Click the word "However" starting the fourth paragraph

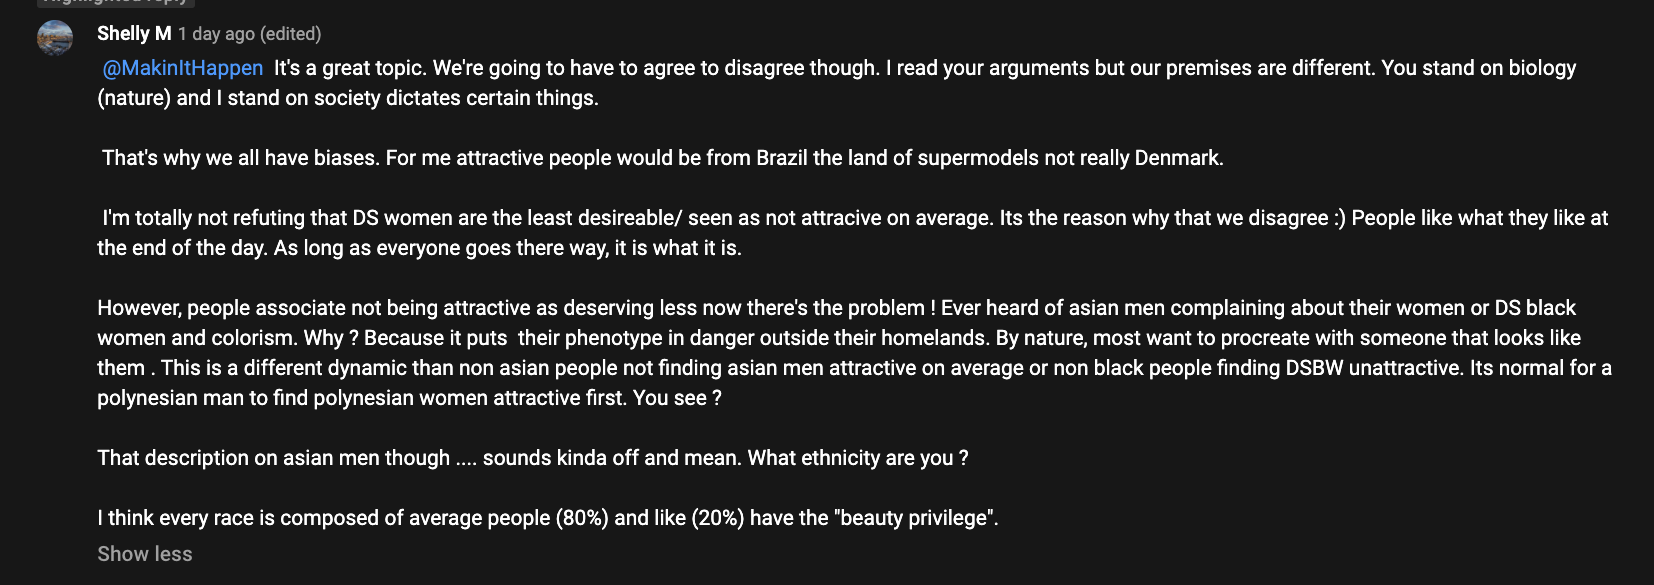(x=138, y=308)
